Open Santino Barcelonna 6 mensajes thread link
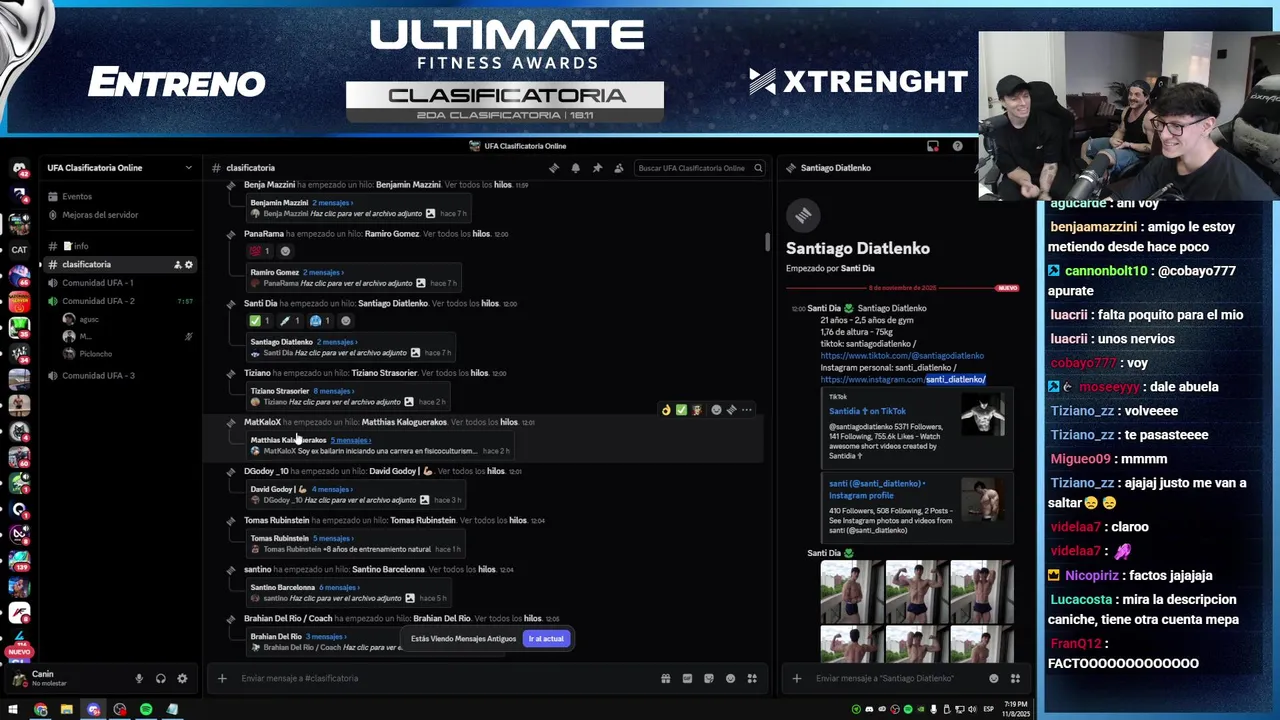This screenshot has width=1280, height=720. [x=339, y=587]
